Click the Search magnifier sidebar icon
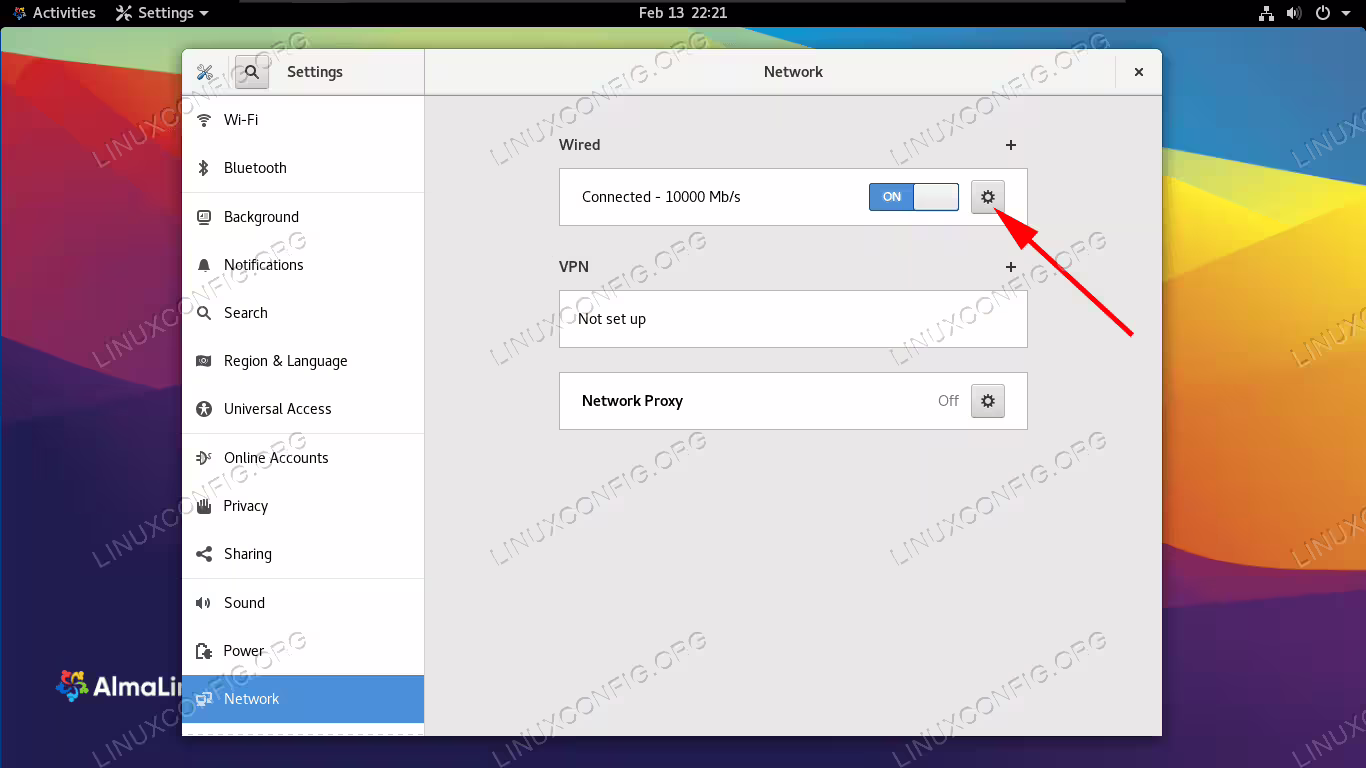1366x768 pixels. pyautogui.click(x=204, y=313)
